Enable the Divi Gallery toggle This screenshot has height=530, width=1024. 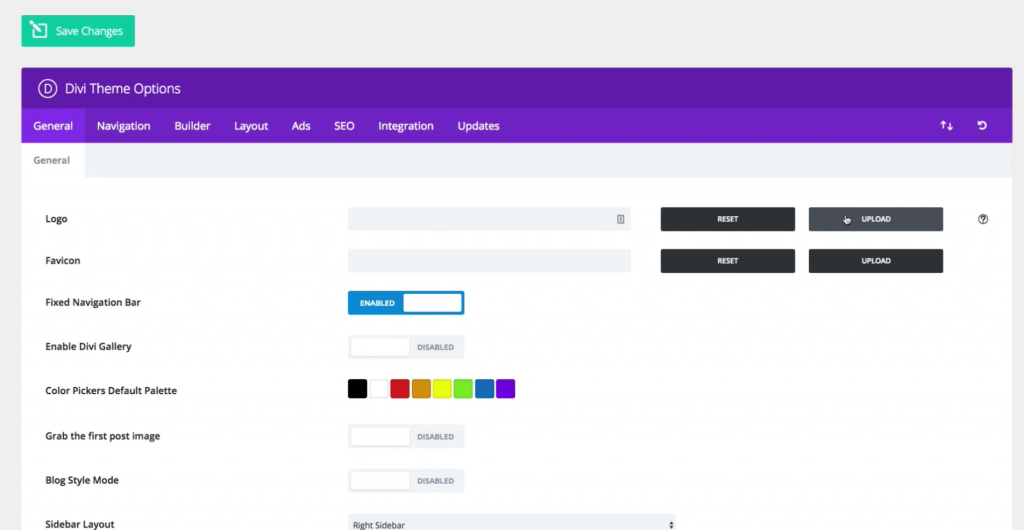[406, 347]
